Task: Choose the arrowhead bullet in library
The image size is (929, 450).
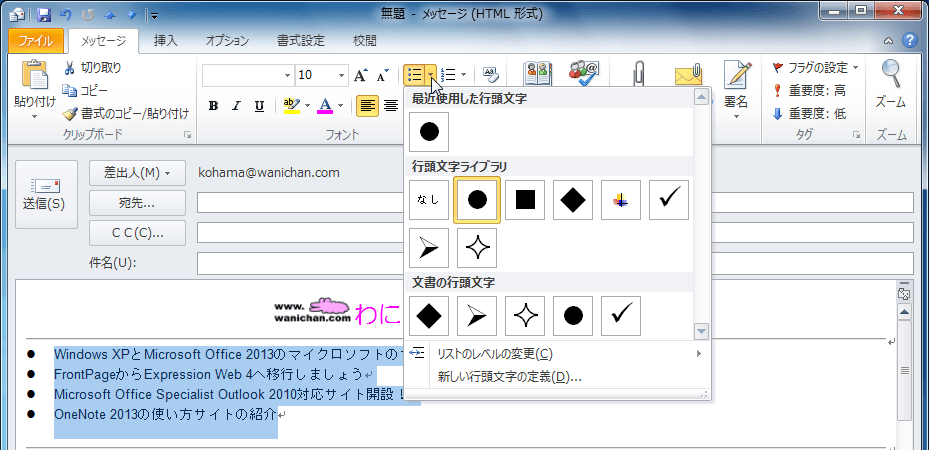Action: (429, 248)
